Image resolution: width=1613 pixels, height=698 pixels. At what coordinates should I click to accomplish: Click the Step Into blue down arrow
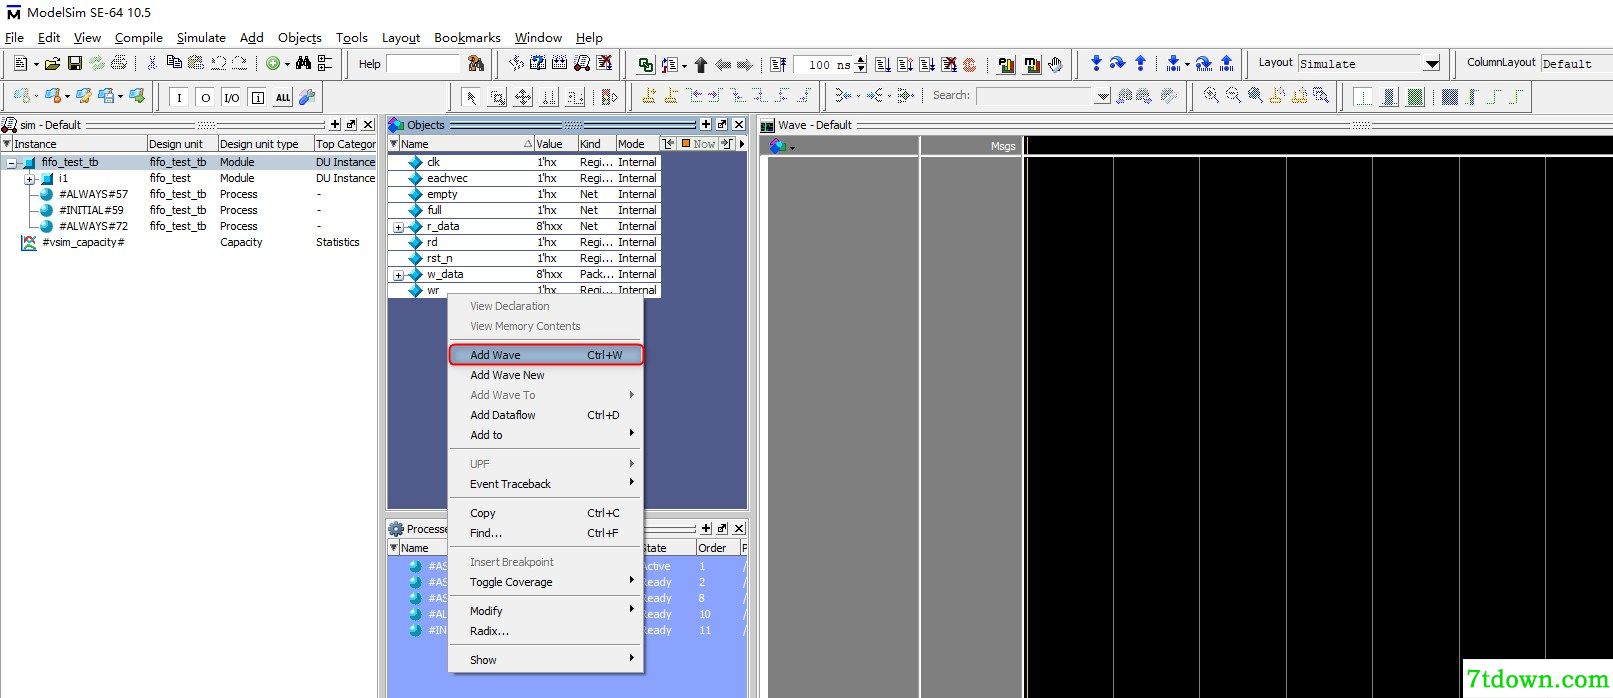coord(1096,63)
